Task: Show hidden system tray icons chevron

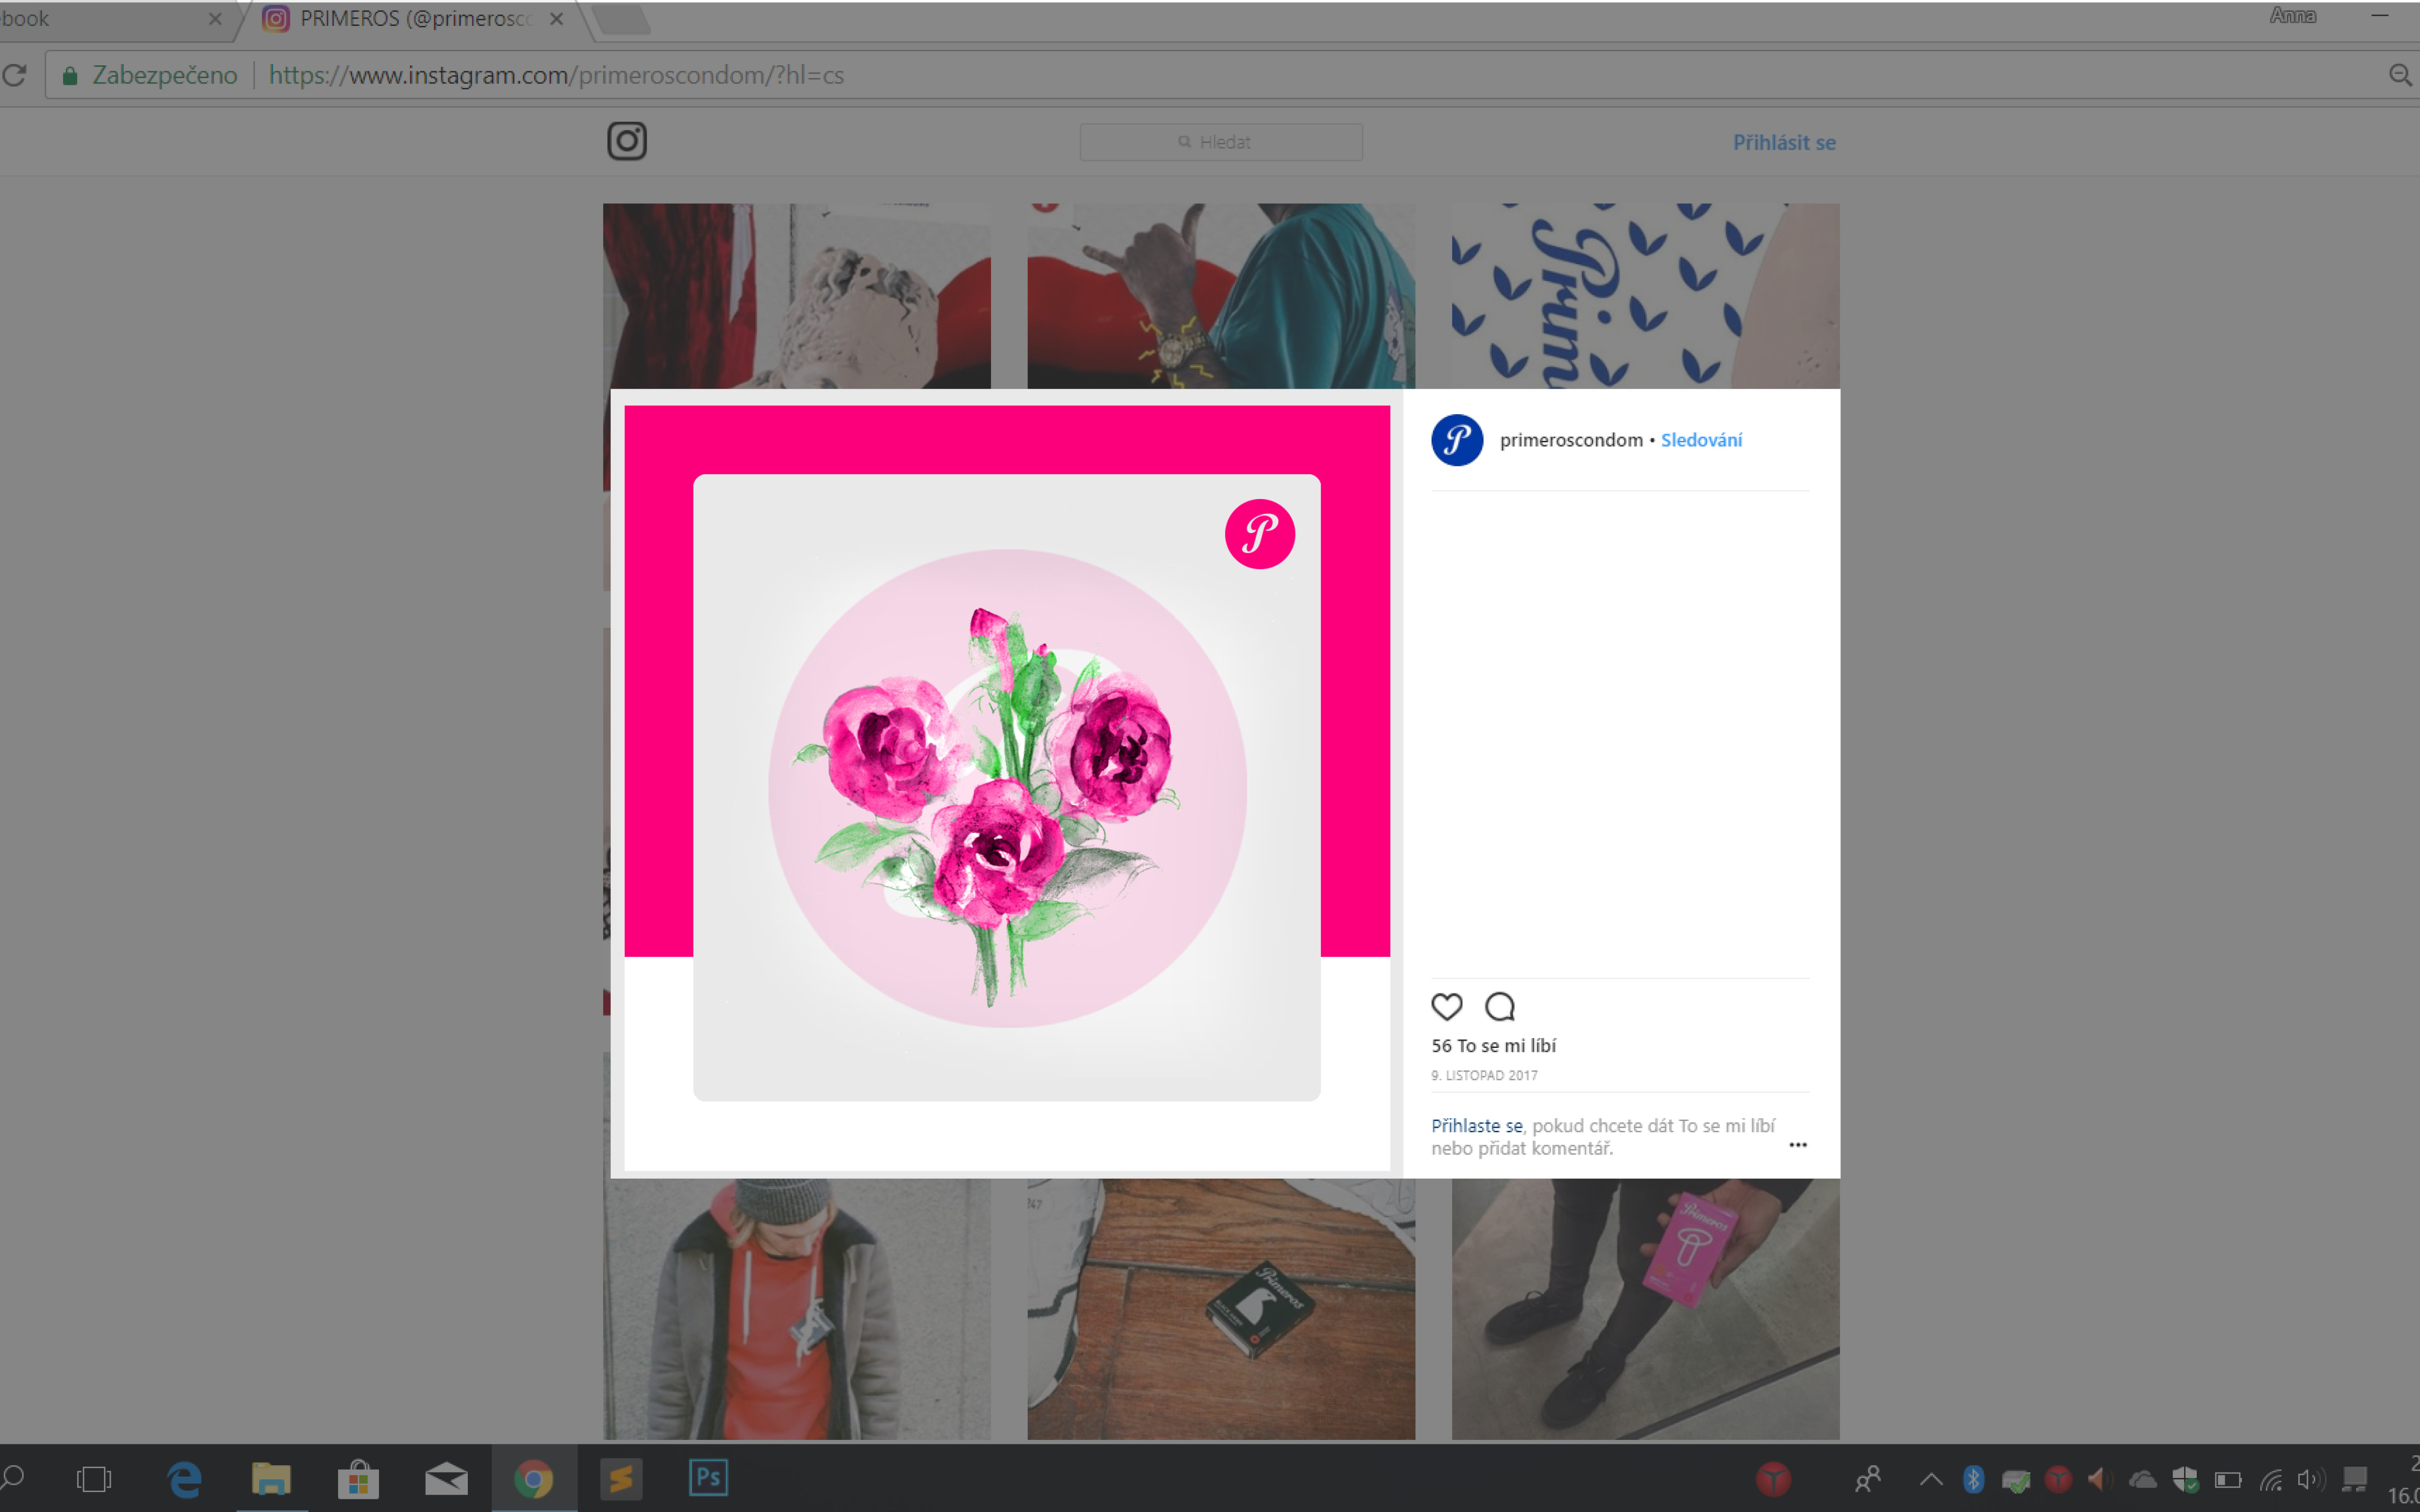Action: 1931,1478
